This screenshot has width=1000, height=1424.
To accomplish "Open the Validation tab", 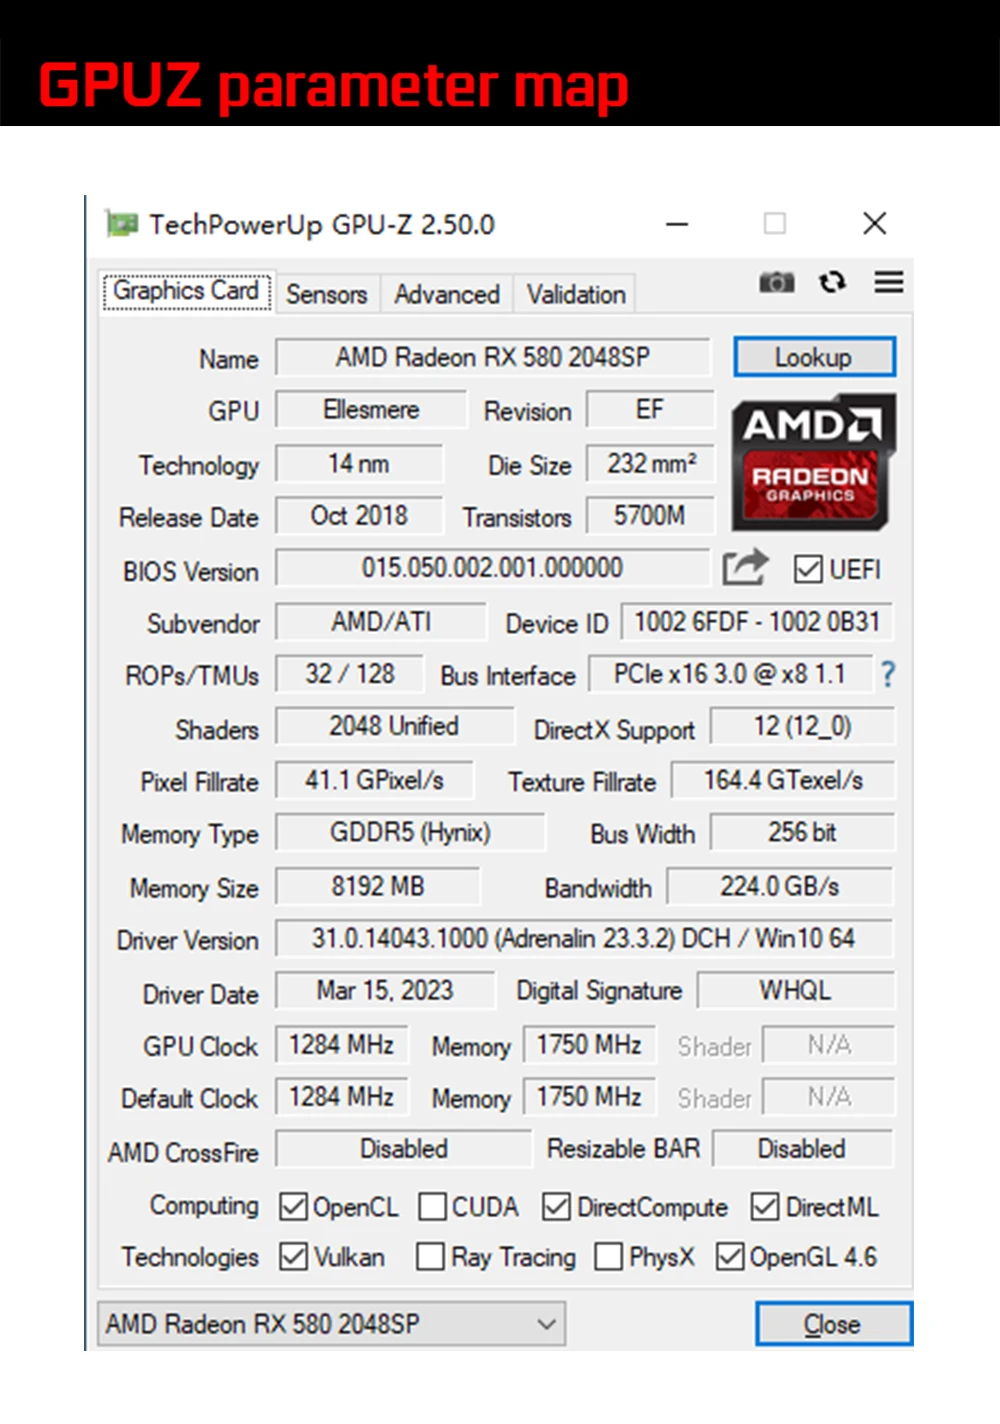I will pos(576,294).
